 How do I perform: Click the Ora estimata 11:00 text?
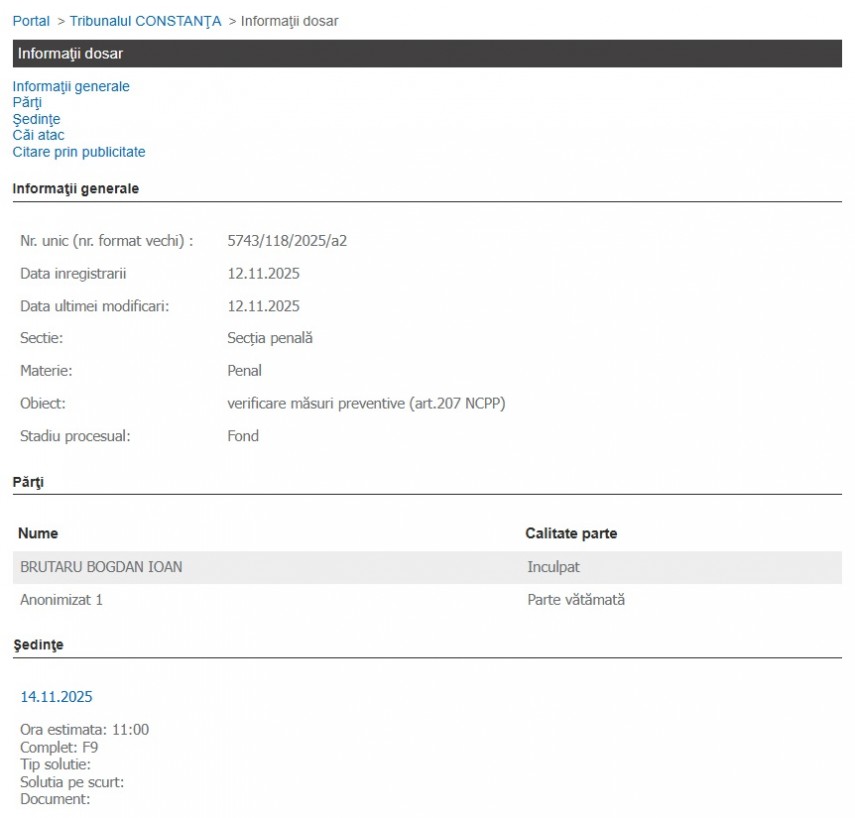point(84,730)
